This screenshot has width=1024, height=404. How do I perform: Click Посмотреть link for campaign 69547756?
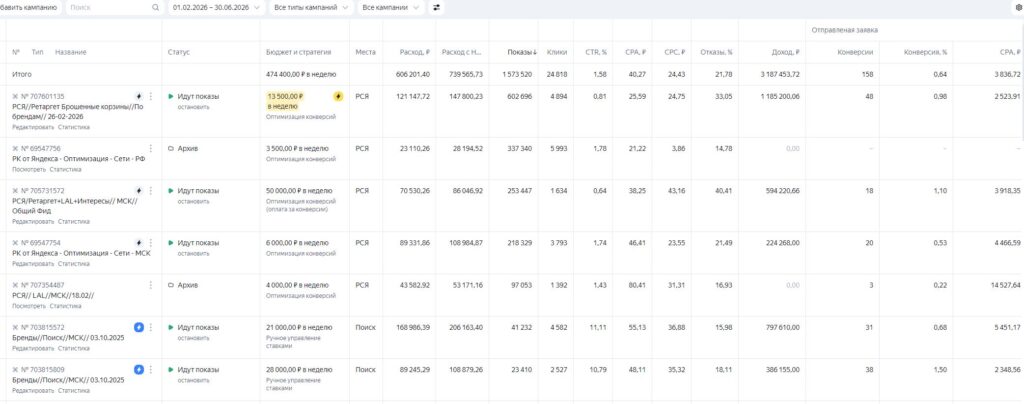[29, 169]
